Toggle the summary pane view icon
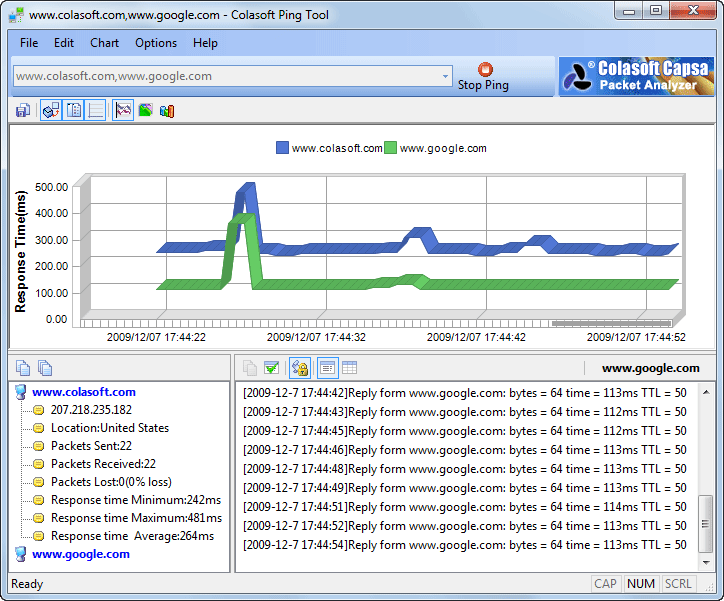Viewport: 724px width, 601px height. tap(73, 111)
